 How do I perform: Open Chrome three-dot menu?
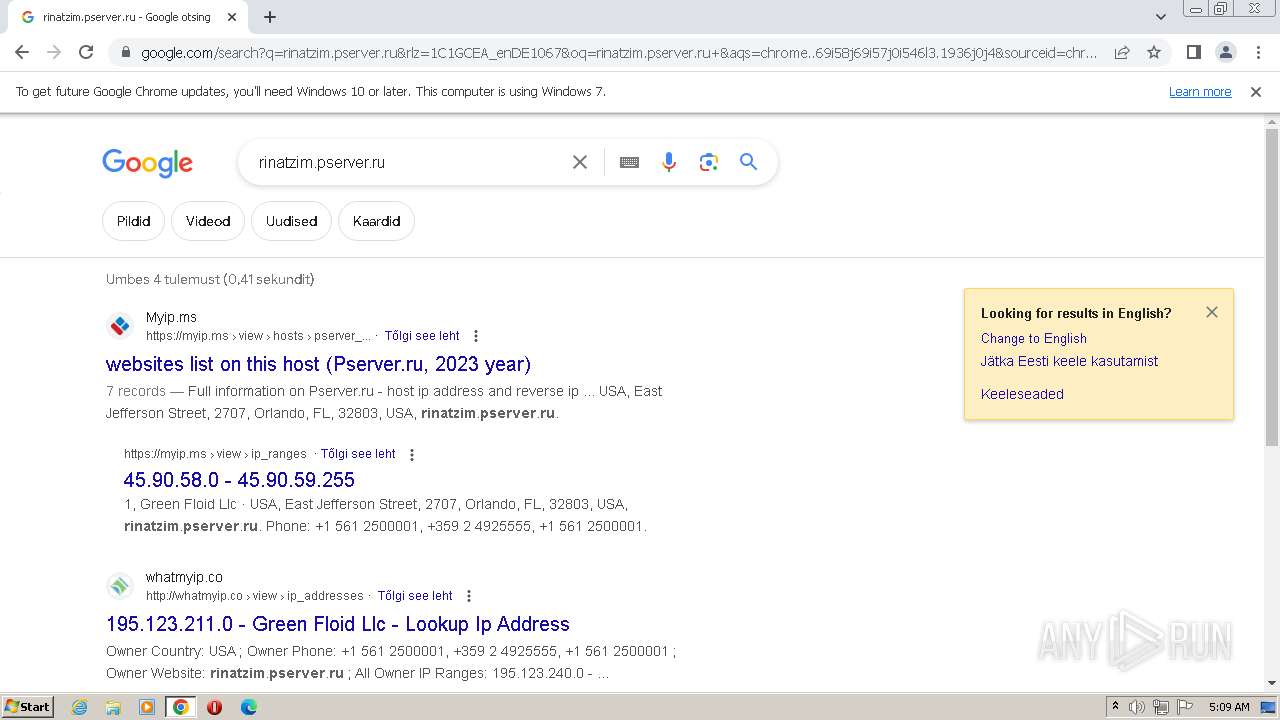tap(1258, 52)
